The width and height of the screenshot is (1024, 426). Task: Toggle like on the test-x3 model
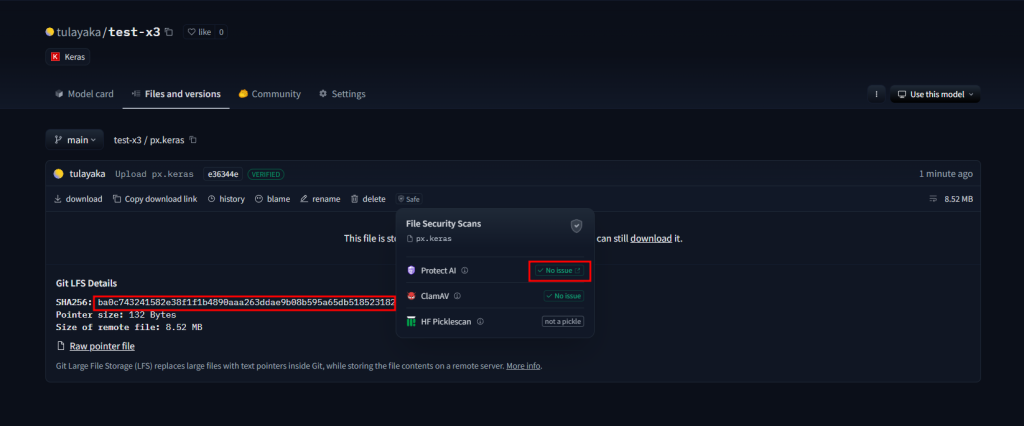click(198, 32)
